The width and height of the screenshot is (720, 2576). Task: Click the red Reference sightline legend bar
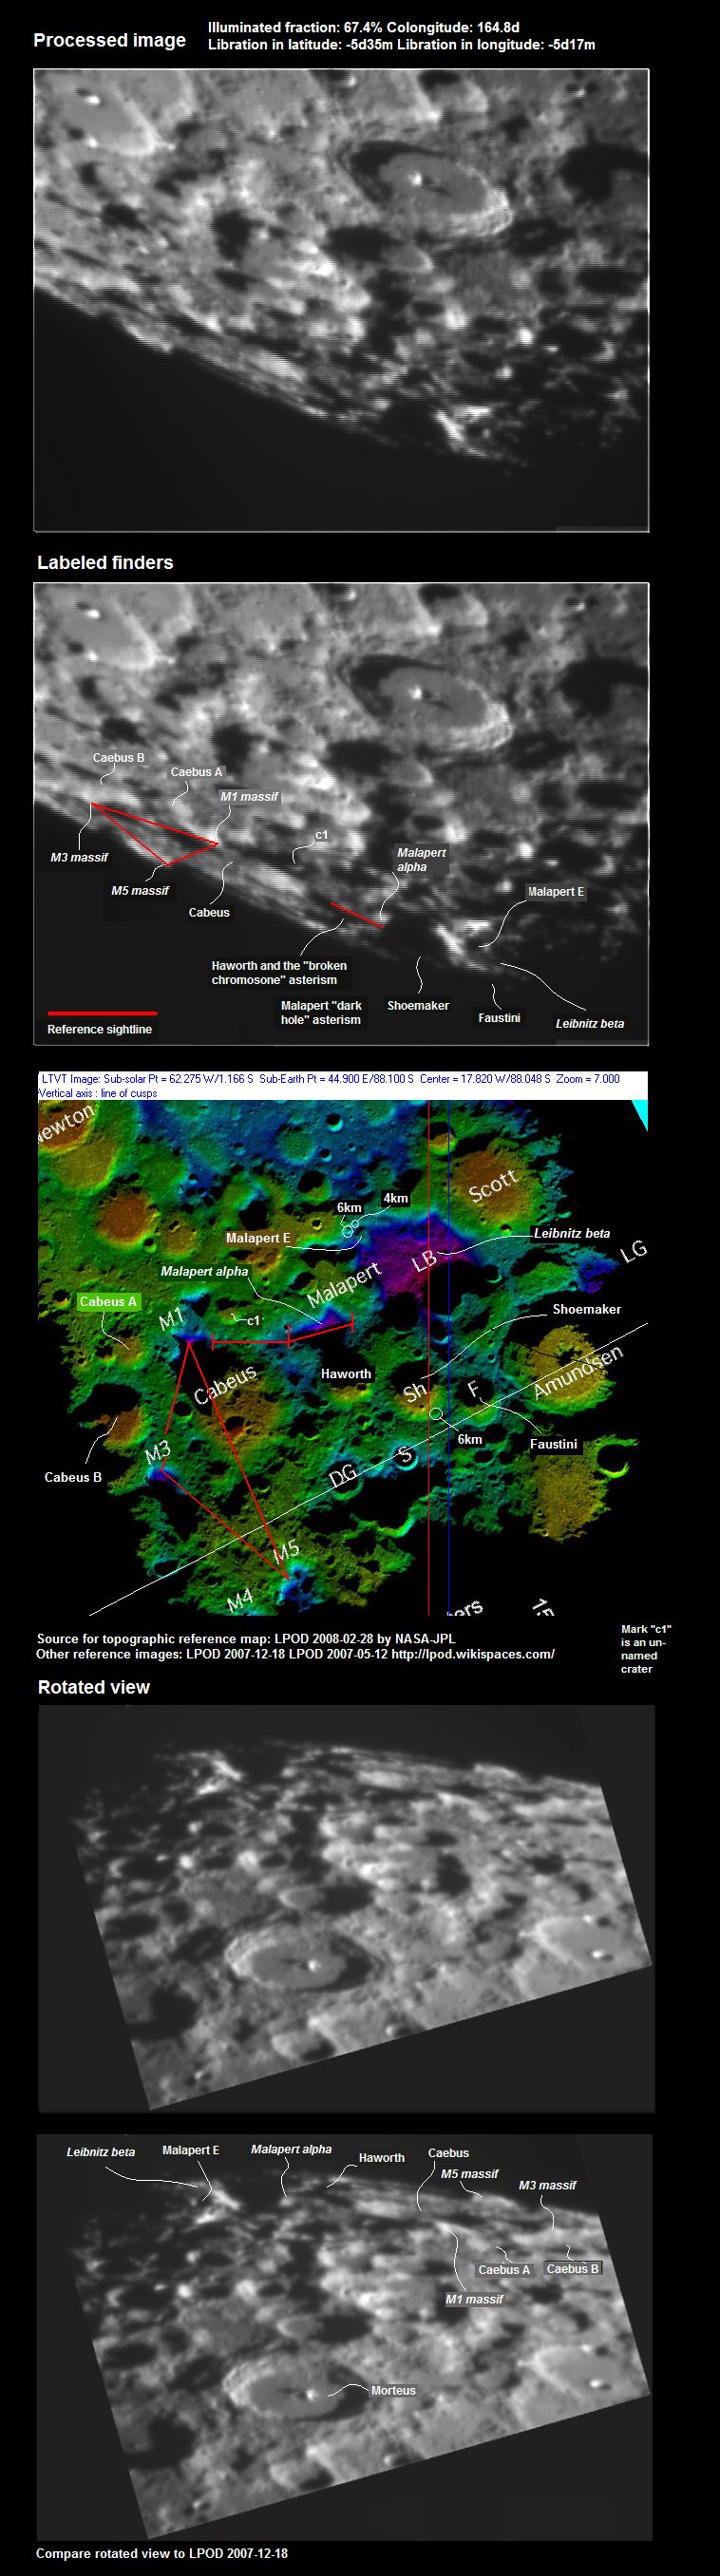(x=101, y=1013)
